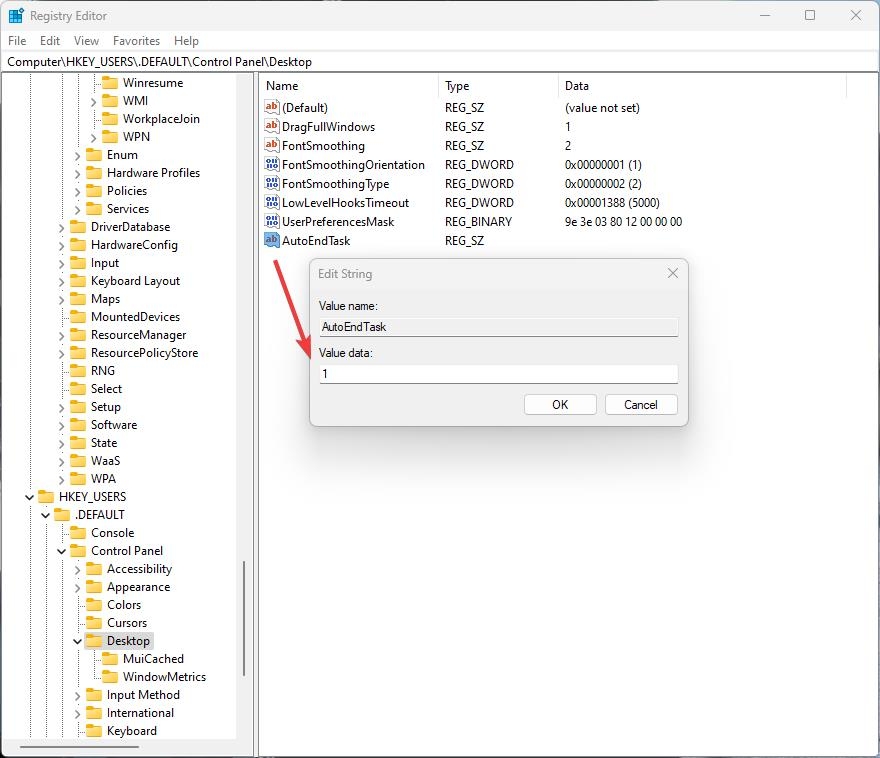Screen dimensions: 880x758
Task: Expand the Hardware Profiles node
Action: pos(77,173)
